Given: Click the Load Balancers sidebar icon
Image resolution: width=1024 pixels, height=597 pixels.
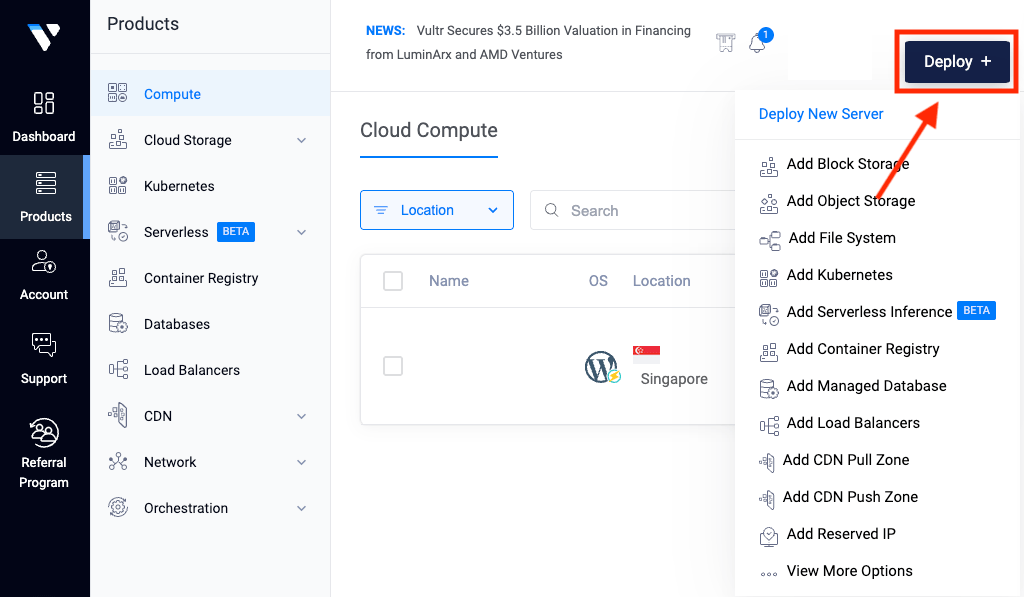Looking at the screenshot, I should [118, 369].
